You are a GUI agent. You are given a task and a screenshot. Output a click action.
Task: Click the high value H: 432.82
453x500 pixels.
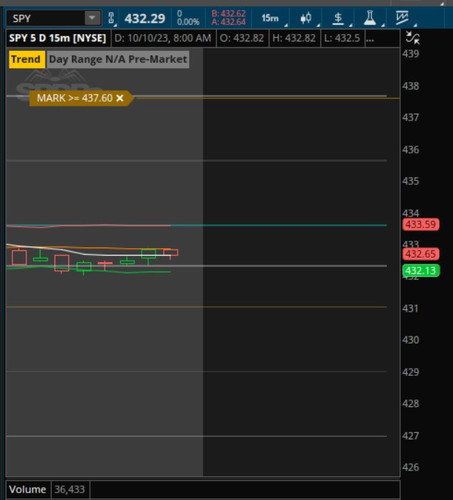pyautogui.click(x=294, y=38)
